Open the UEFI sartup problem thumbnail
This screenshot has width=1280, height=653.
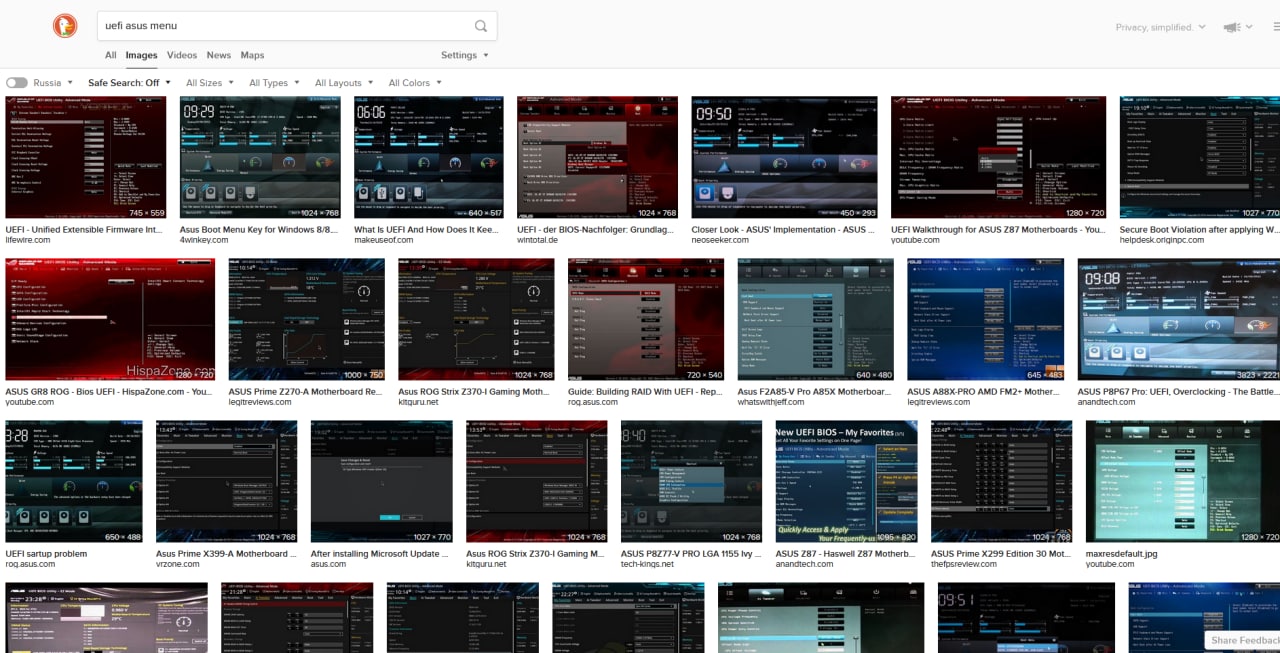click(x=74, y=481)
